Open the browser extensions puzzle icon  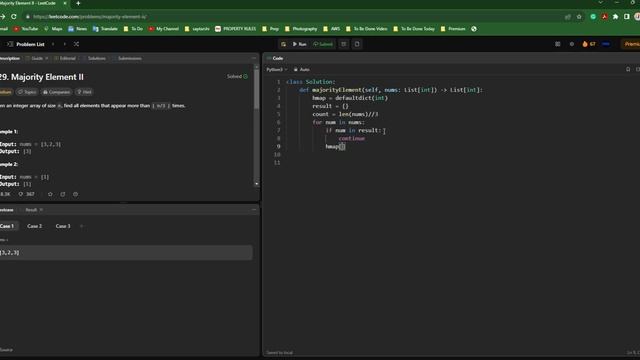(616, 17)
